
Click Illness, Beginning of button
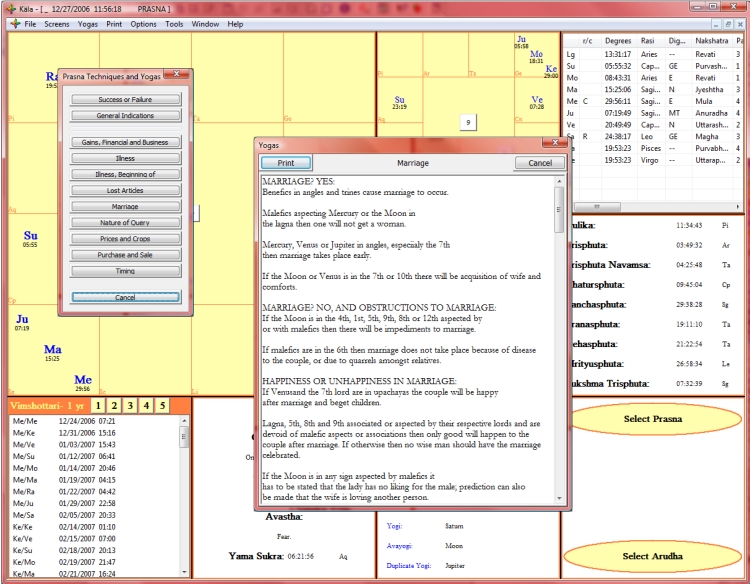pos(125,174)
